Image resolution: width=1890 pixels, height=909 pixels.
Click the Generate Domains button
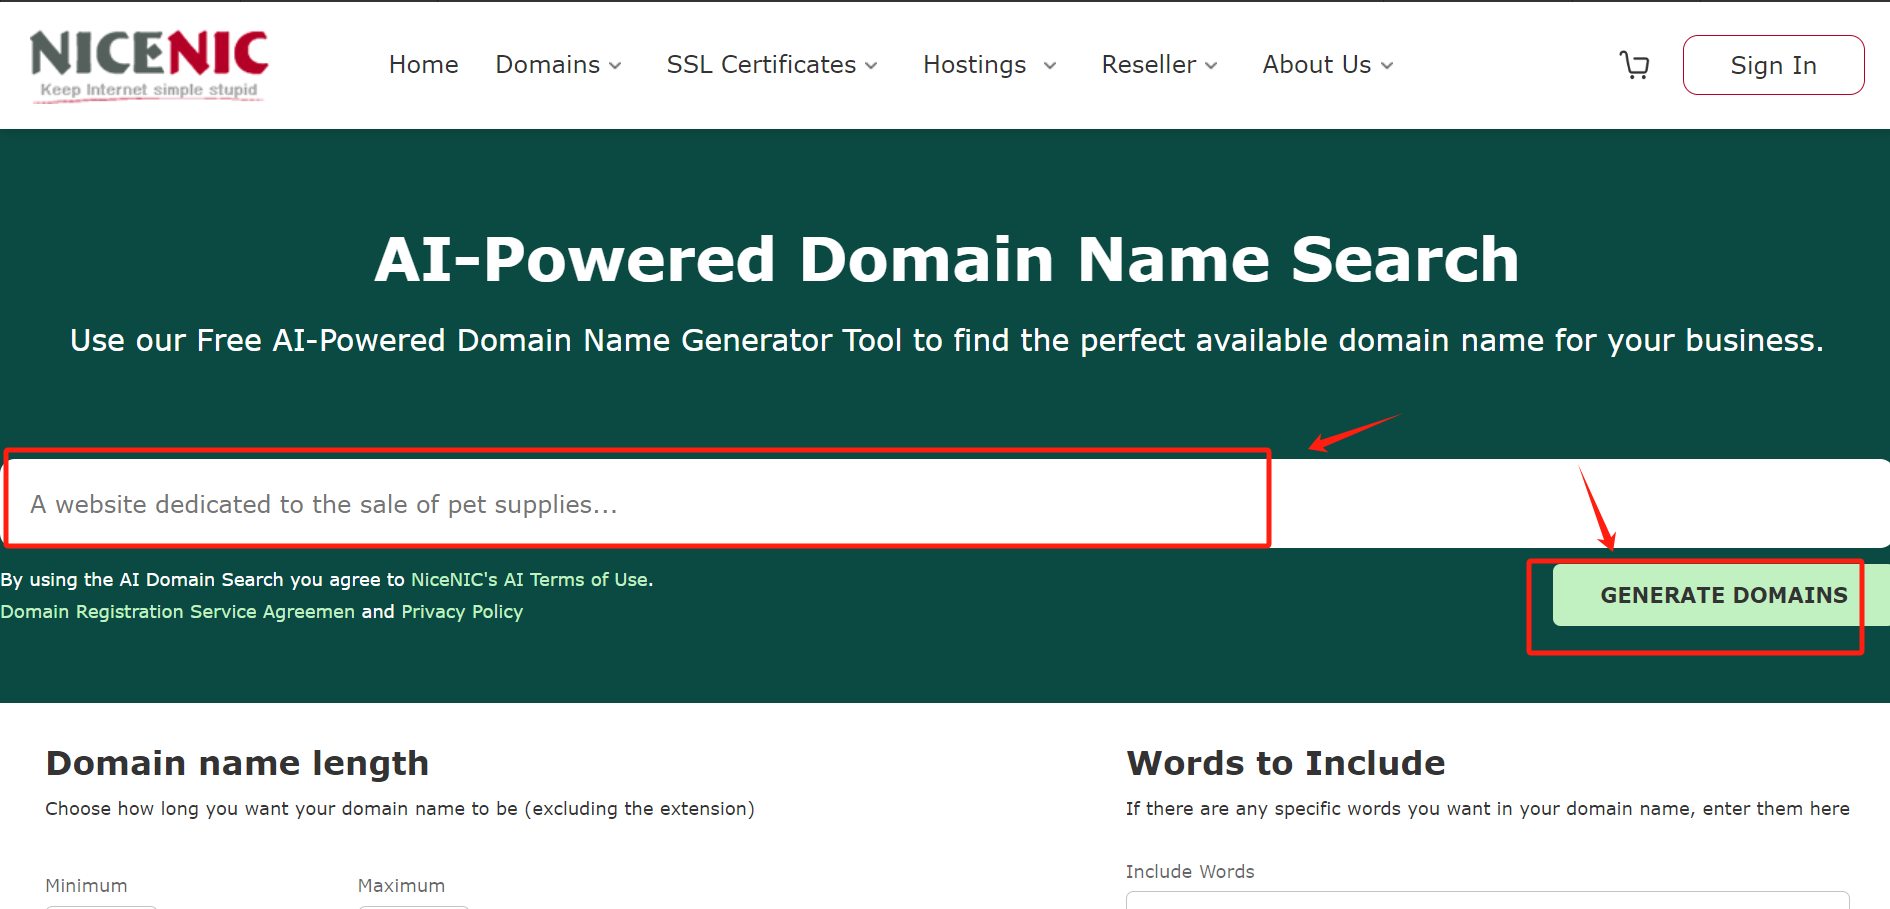pyautogui.click(x=1722, y=595)
